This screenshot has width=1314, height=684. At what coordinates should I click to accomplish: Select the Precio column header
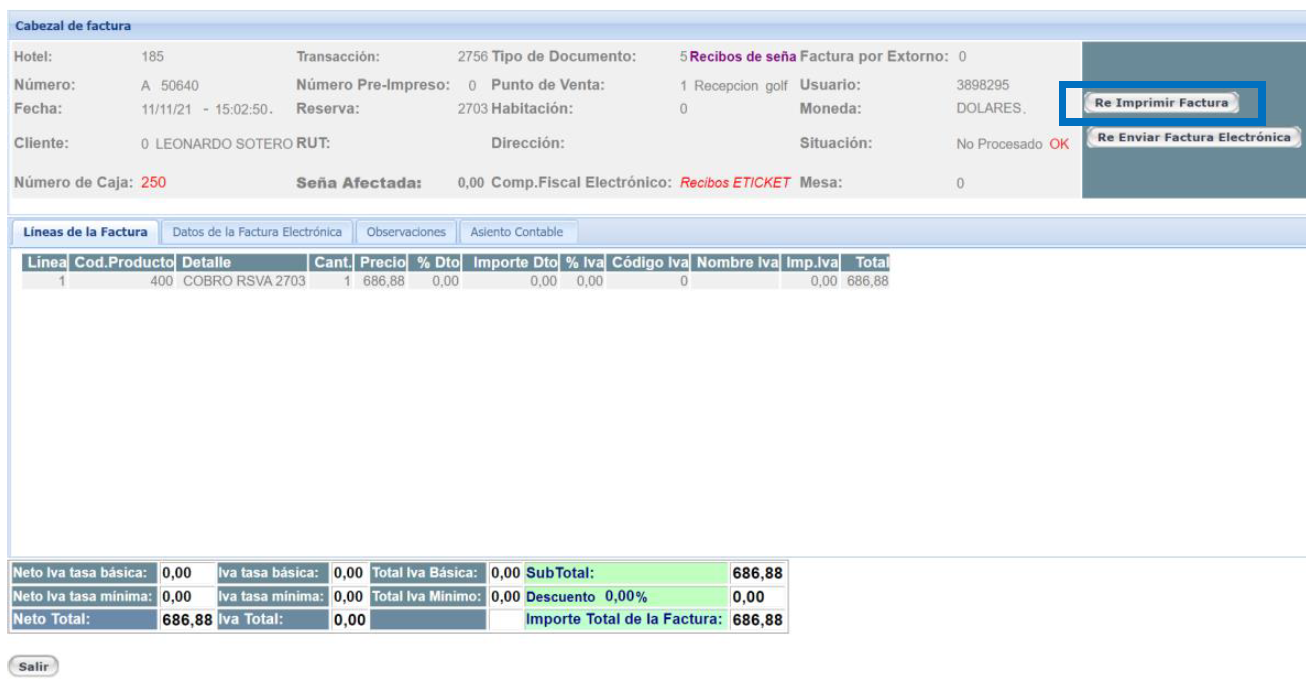coord(383,263)
